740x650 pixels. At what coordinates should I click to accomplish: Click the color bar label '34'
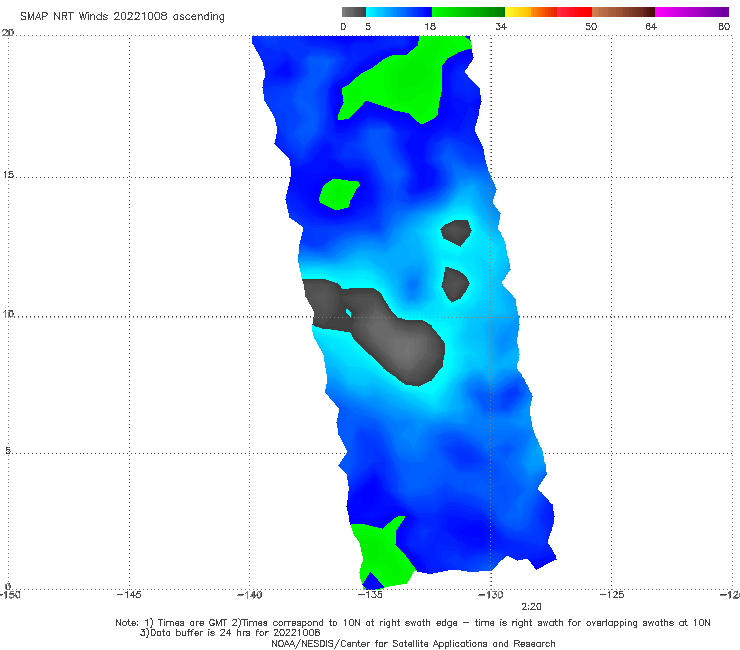pyautogui.click(x=501, y=27)
